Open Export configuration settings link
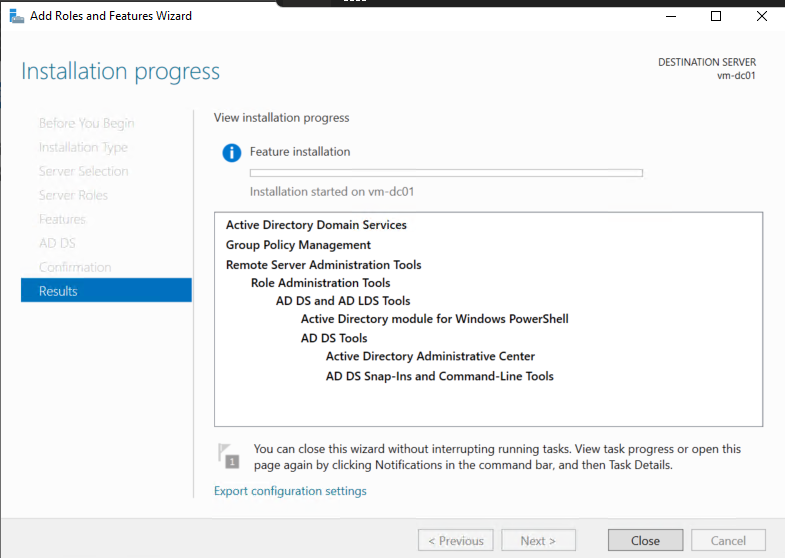 coord(290,491)
